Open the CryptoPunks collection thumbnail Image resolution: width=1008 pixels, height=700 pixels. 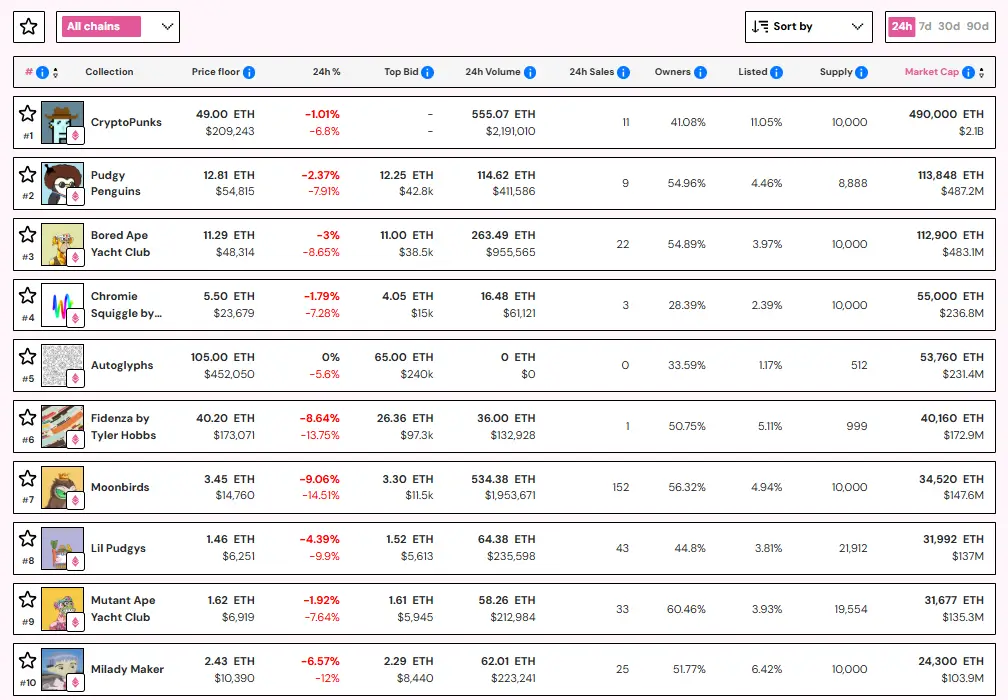click(x=62, y=122)
